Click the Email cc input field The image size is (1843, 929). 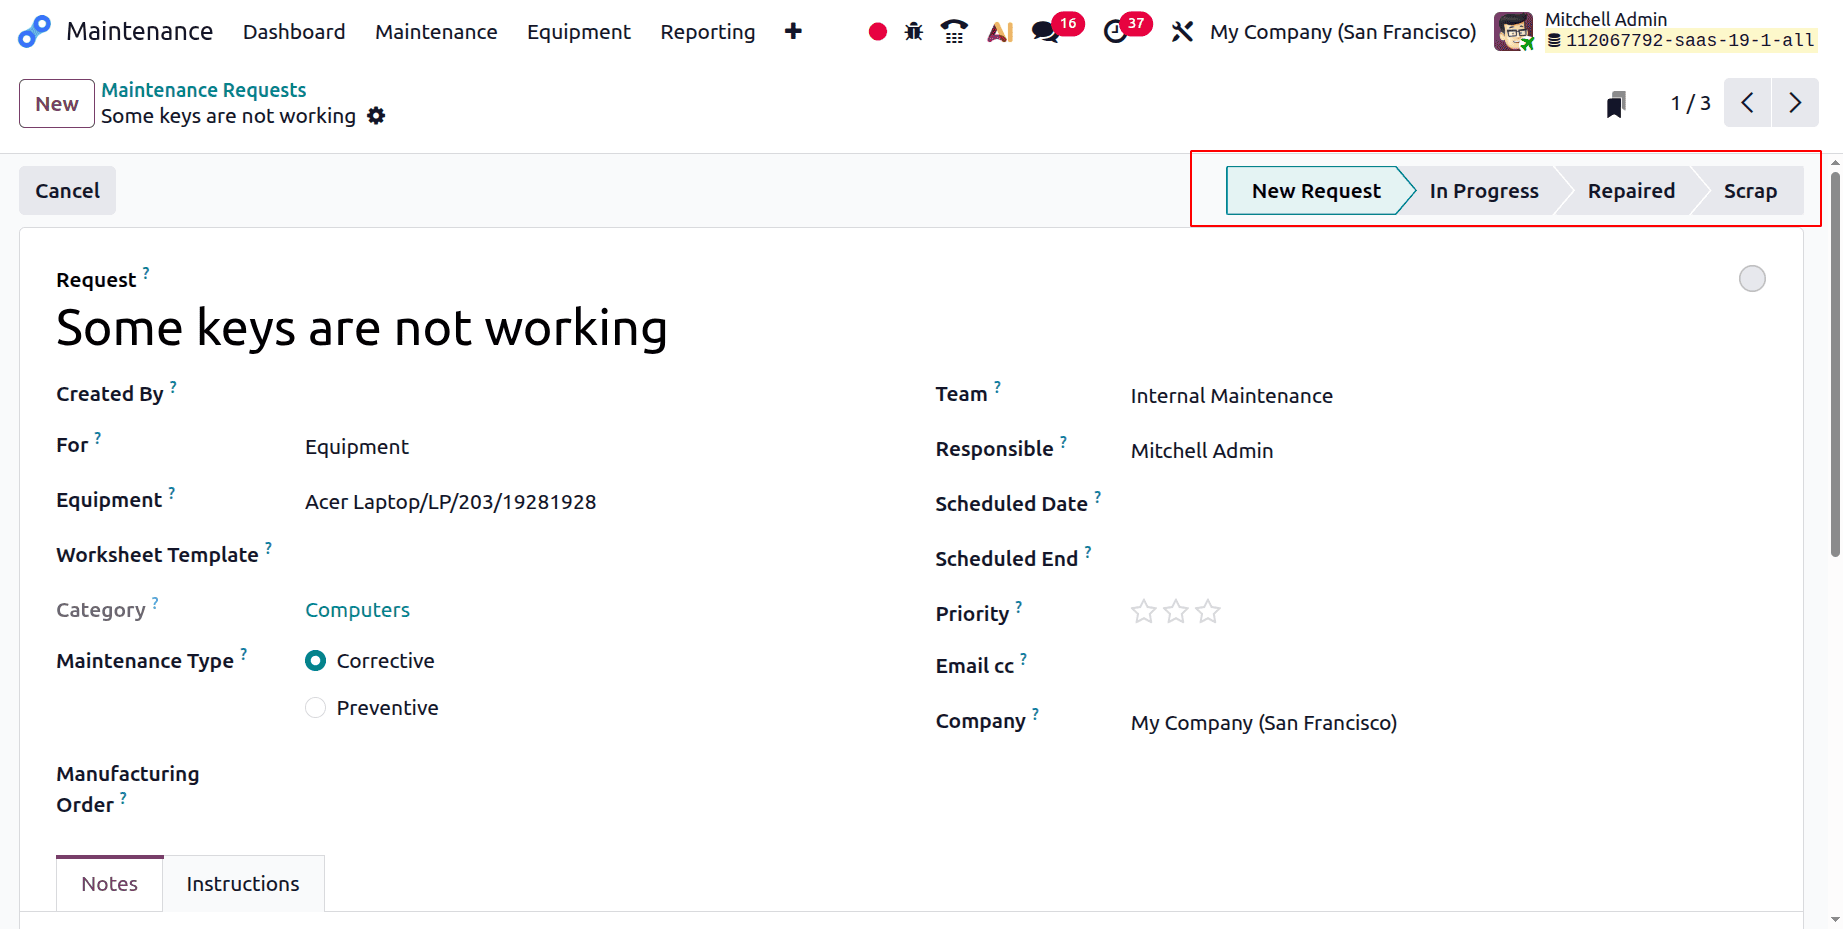pos(1448,666)
